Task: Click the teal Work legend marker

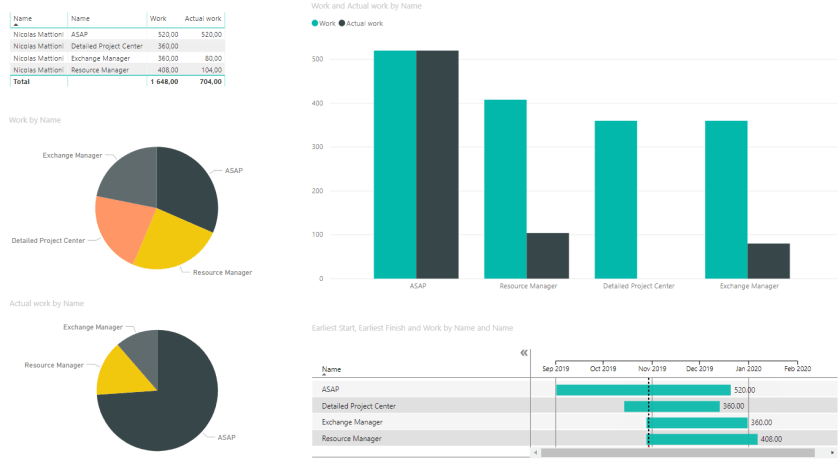Action: [315, 22]
